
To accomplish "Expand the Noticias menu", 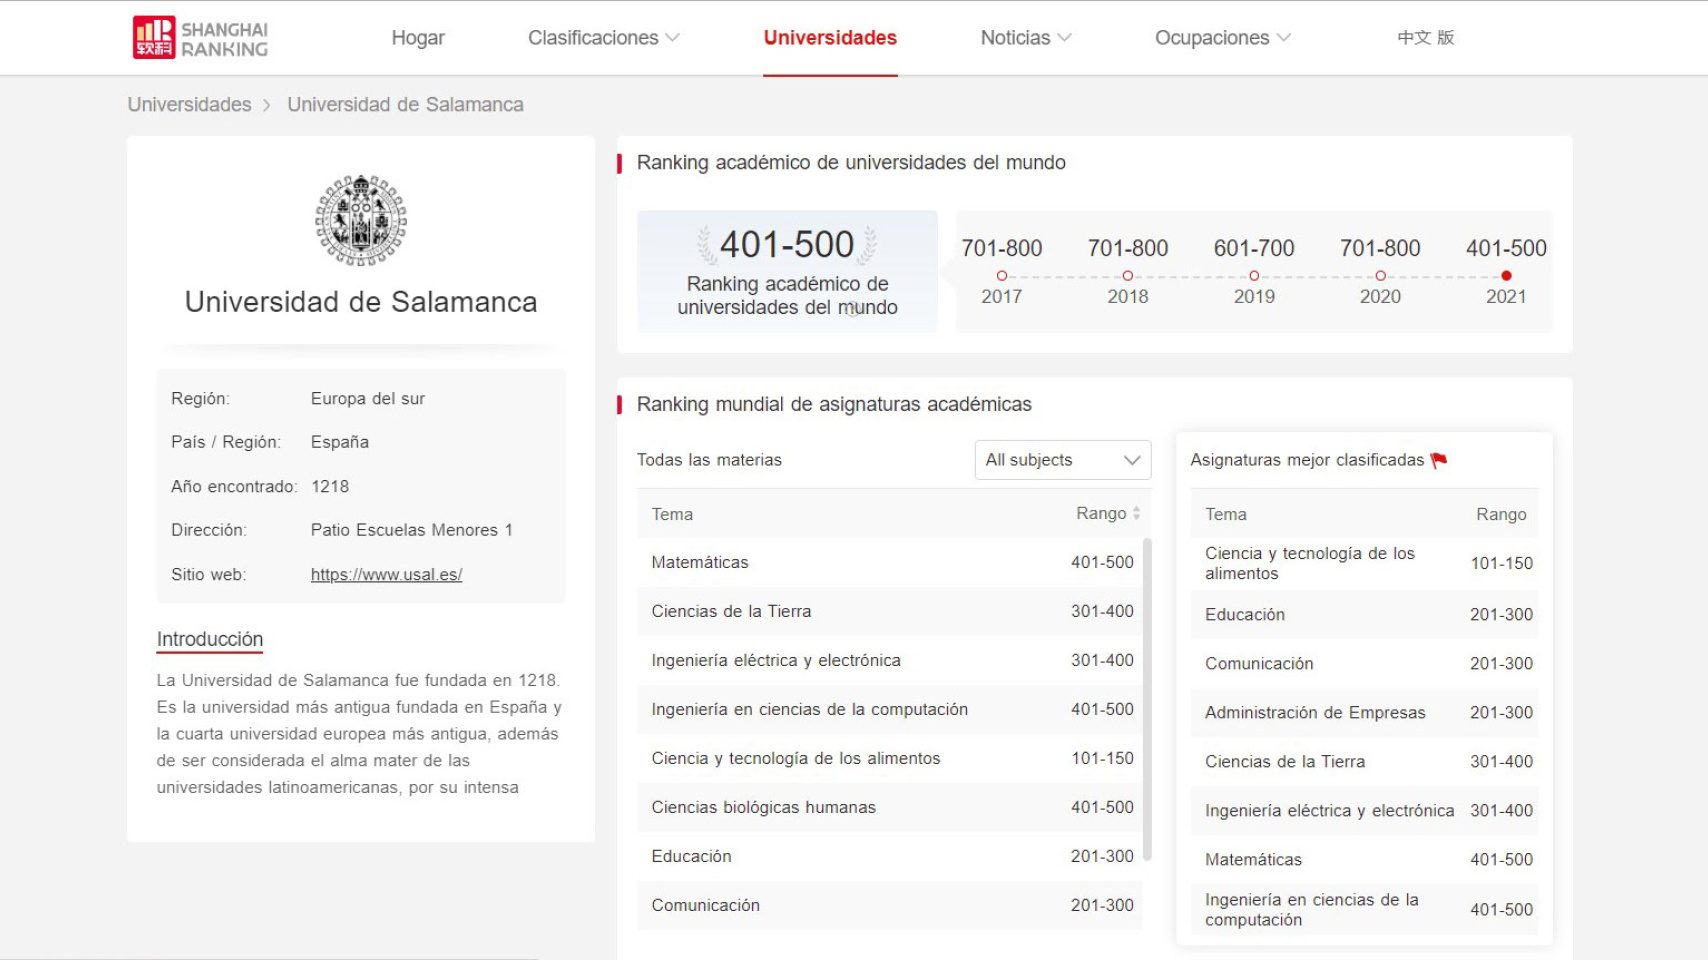I will (x=1025, y=38).
